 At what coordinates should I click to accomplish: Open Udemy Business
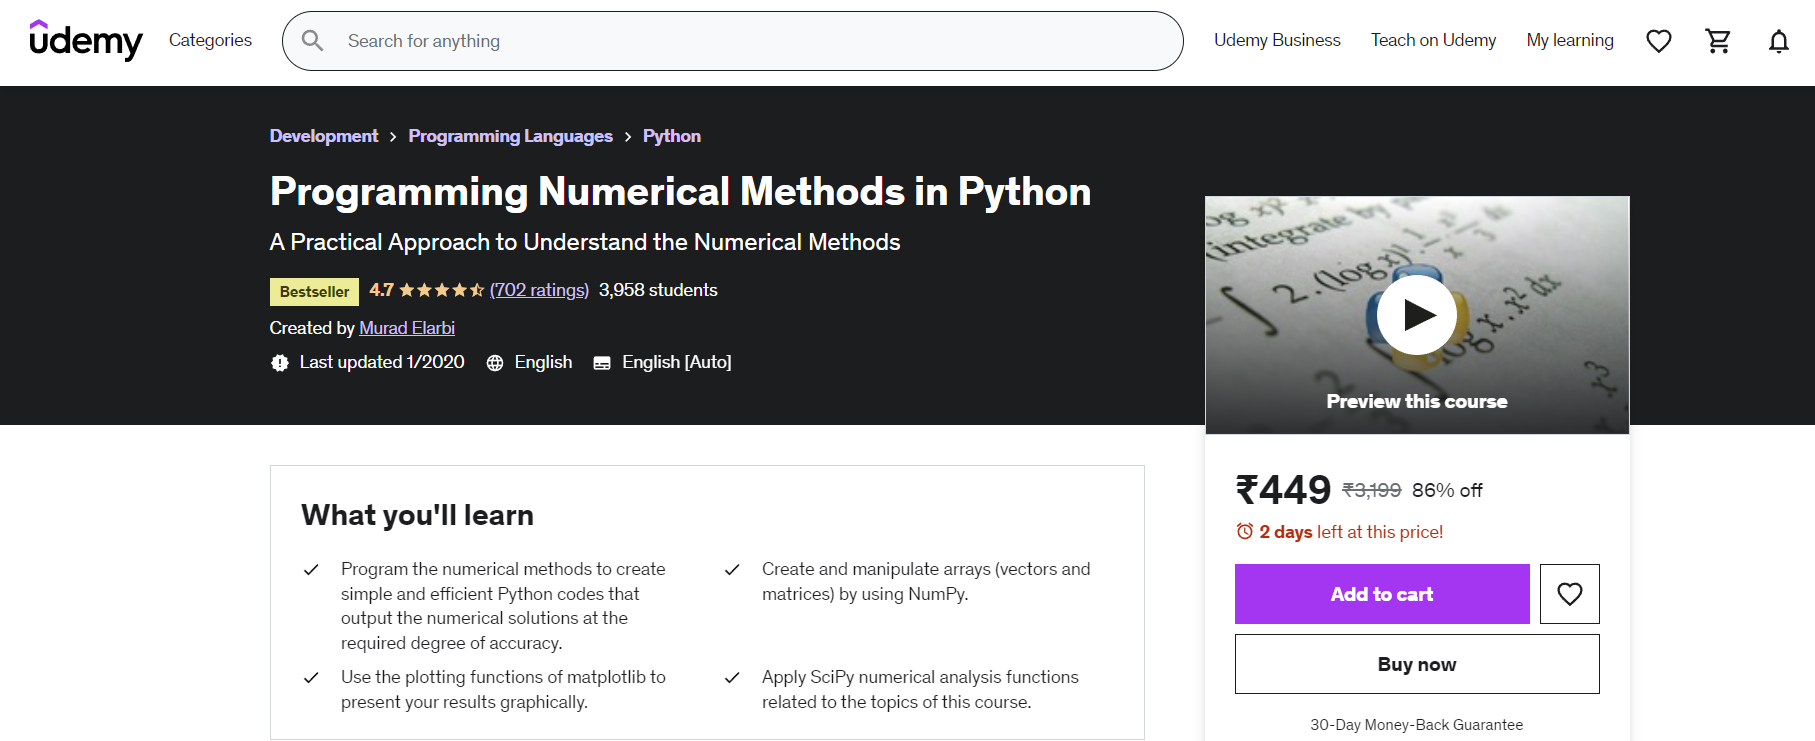(1277, 40)
